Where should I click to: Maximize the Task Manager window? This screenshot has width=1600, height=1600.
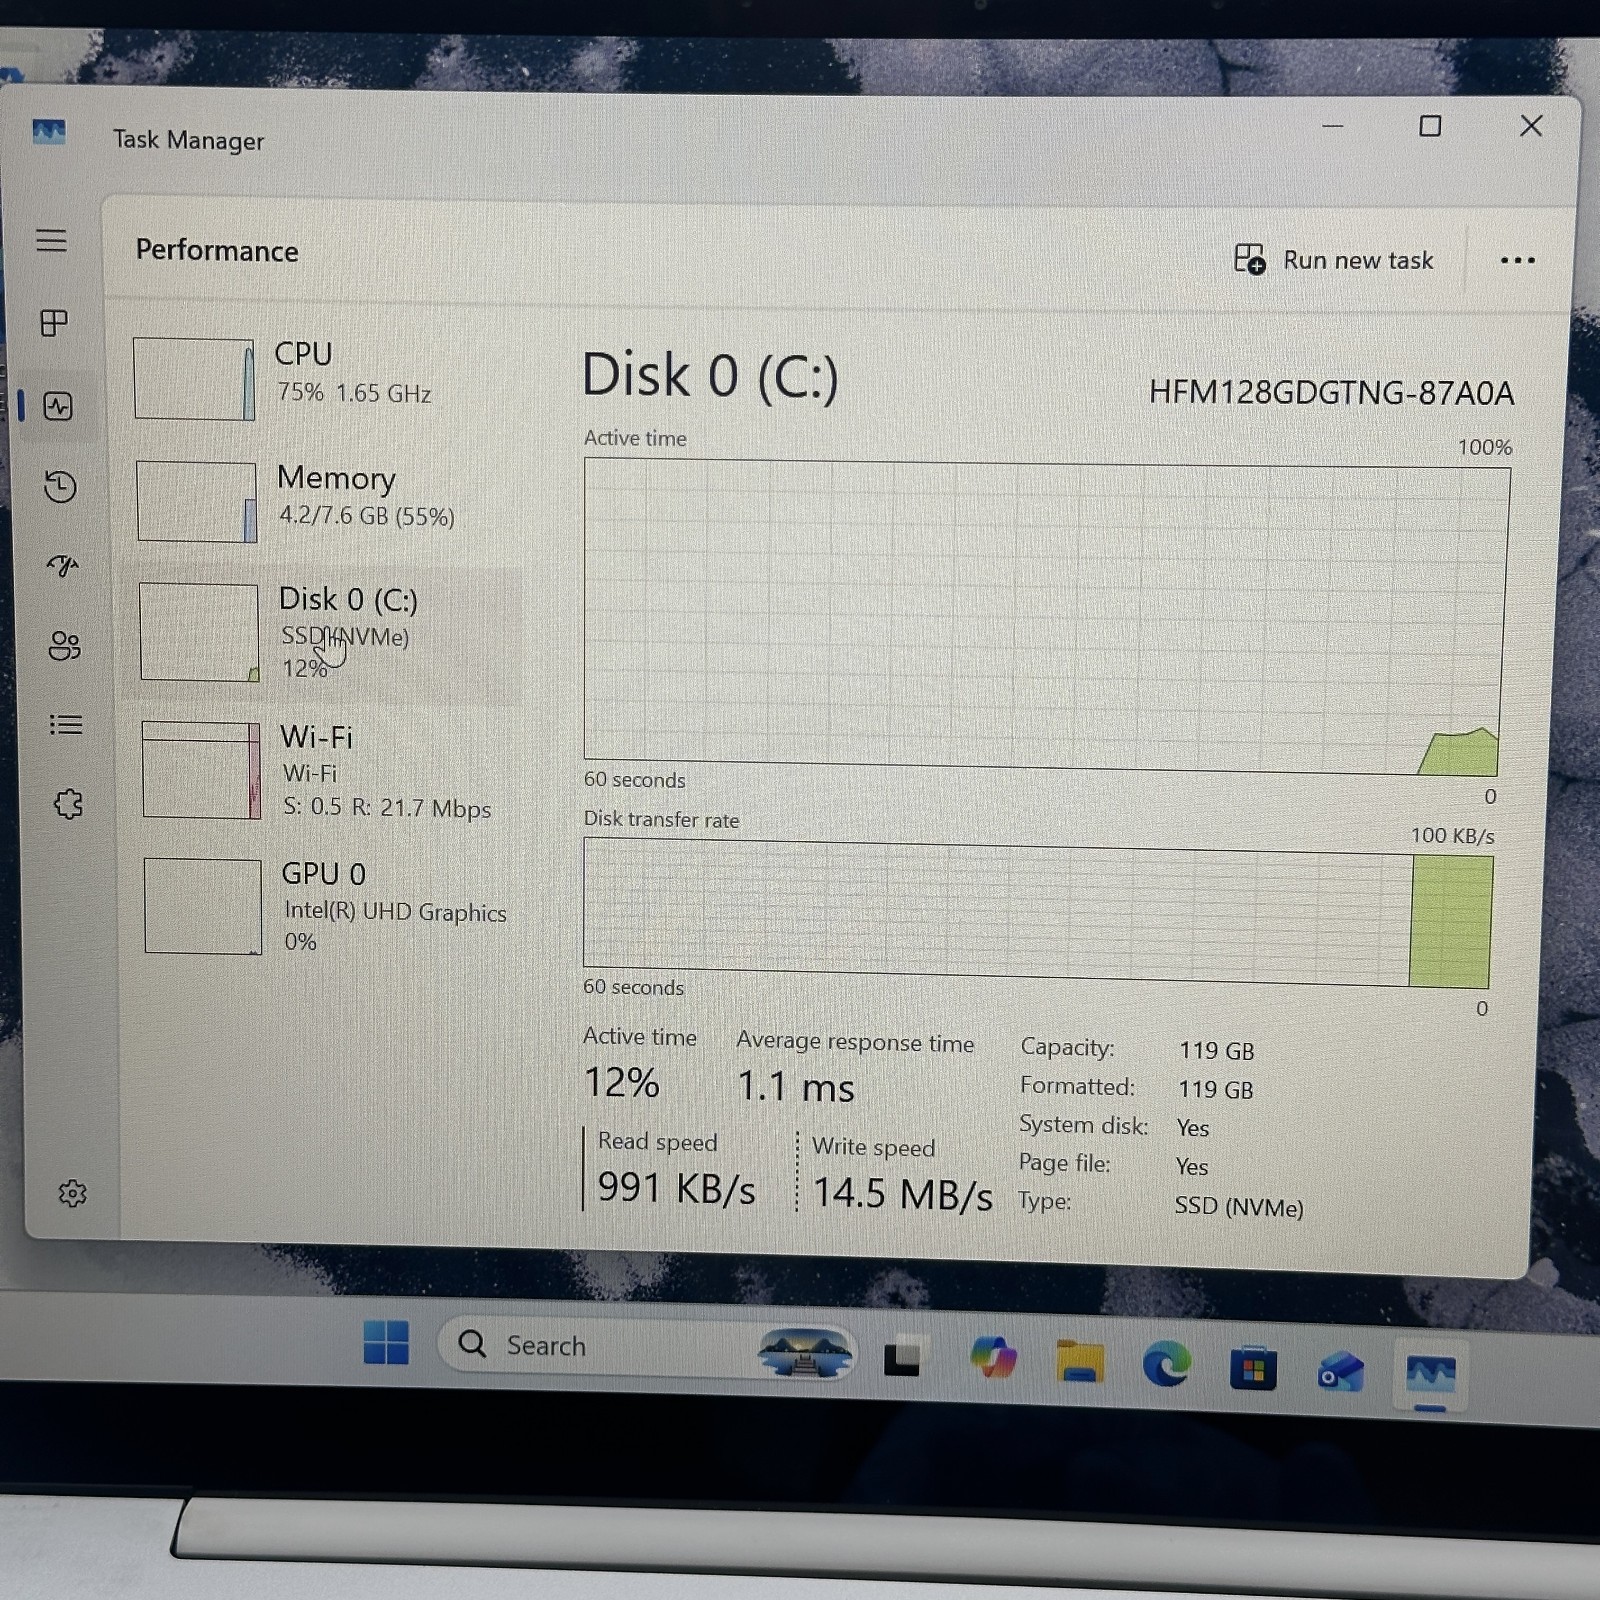[1430, 126]
